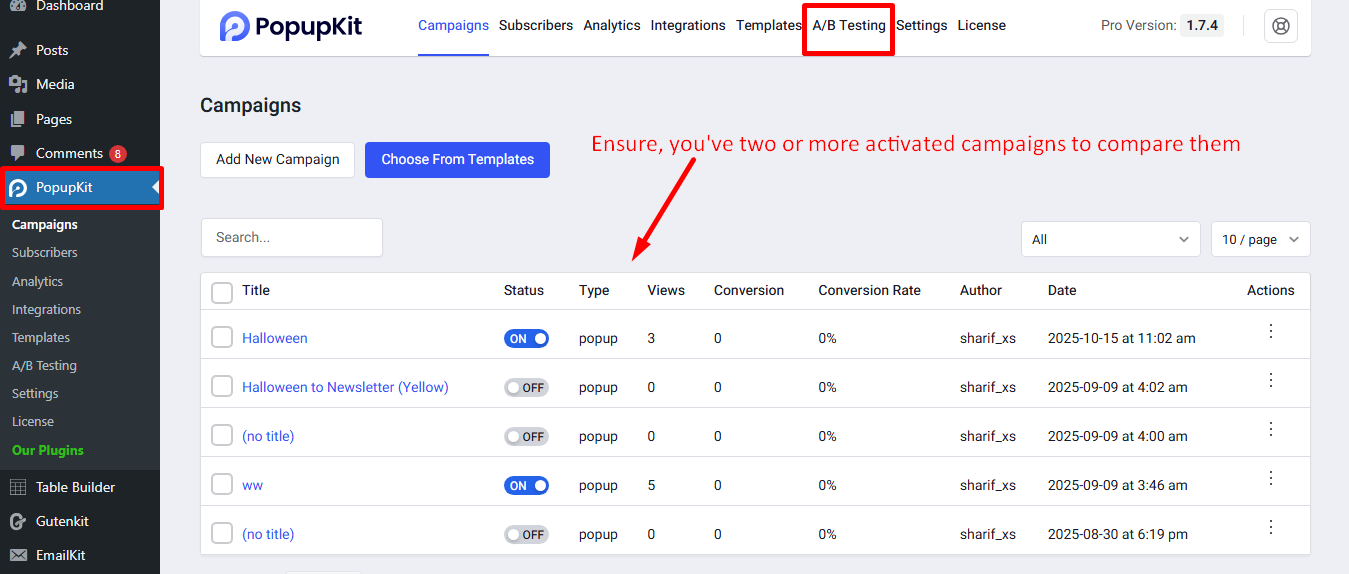The width and height of the screenshot is (1349, 574).
Task: Switch to the Campaigns tab
Action: pyautogui.click(x=453, y=25)
